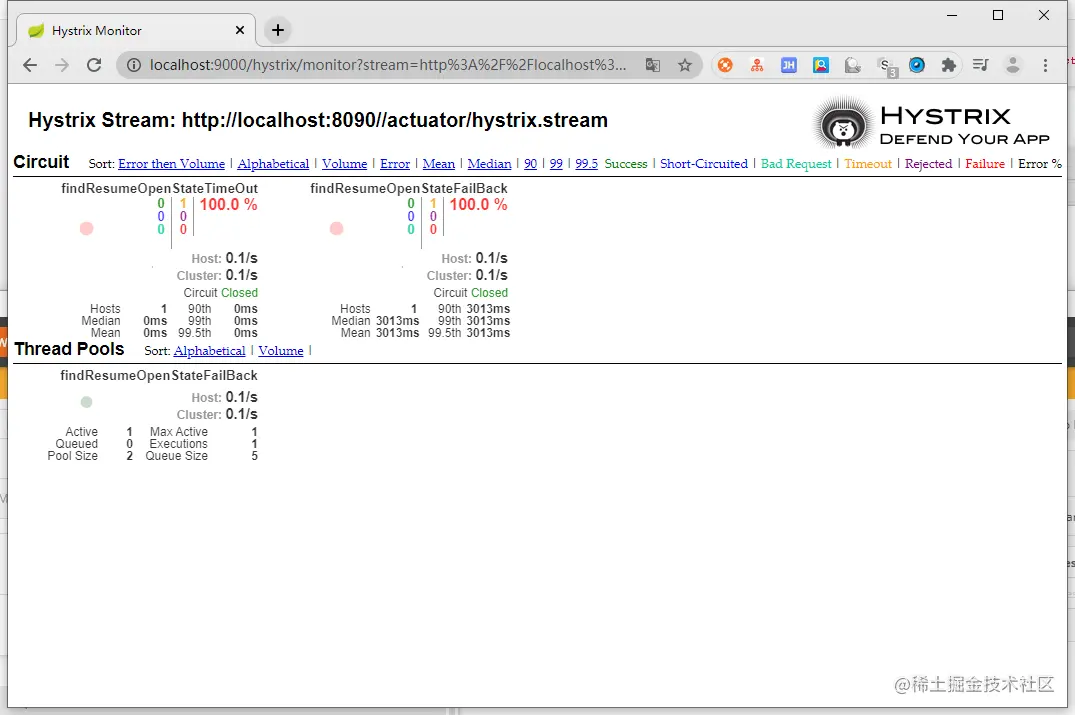Sort circuits by Mean

tap(439, 164)
